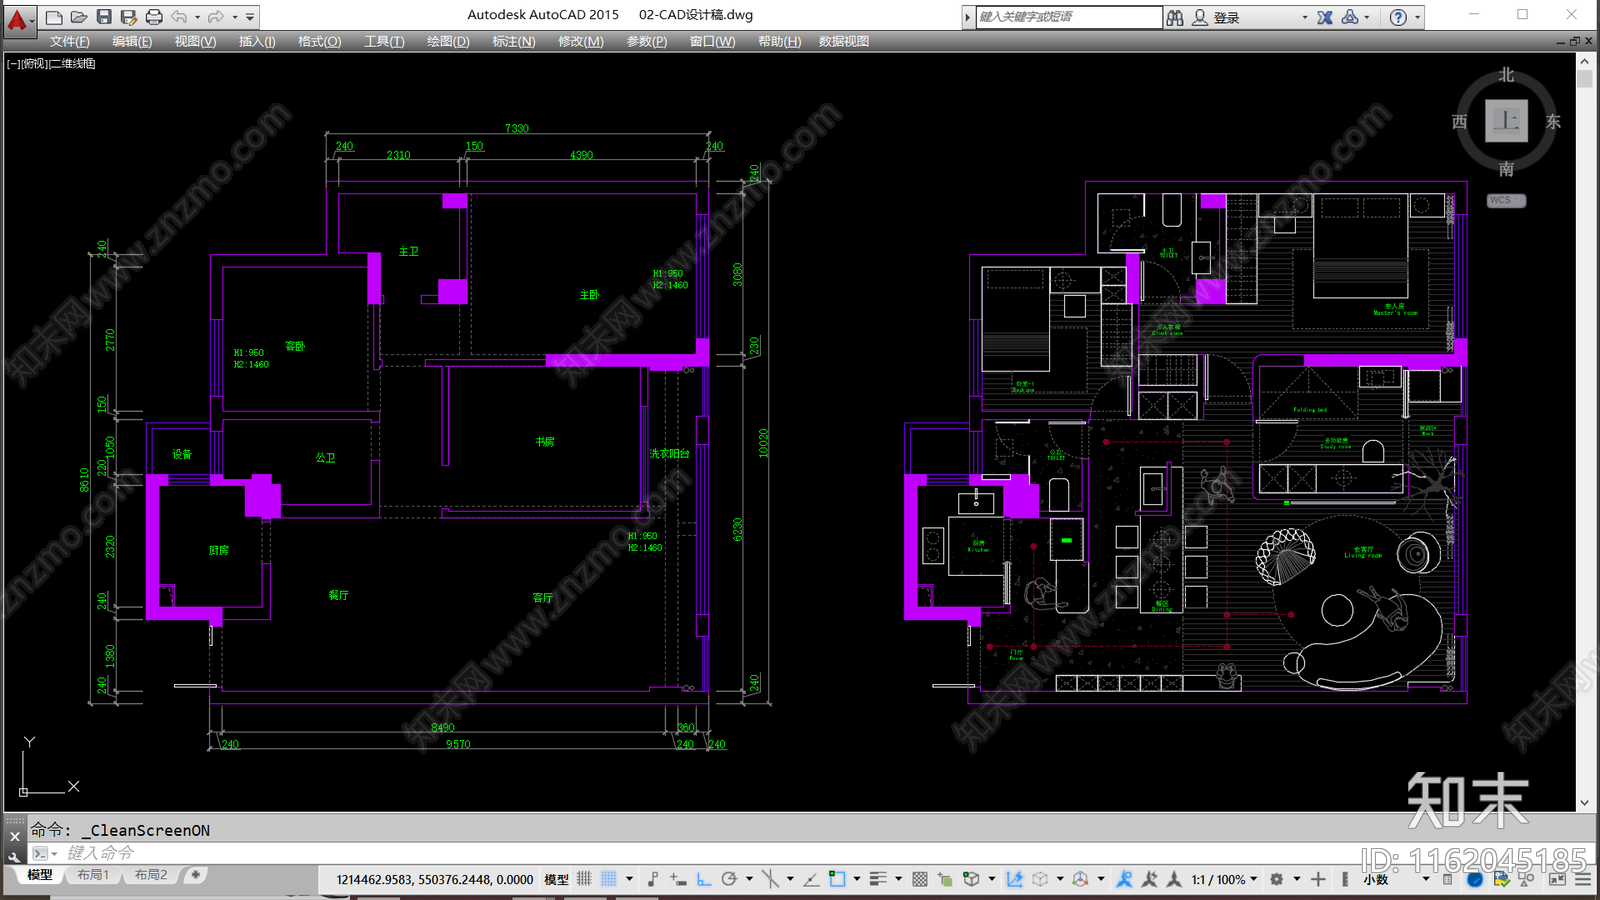Open the WCS coordinate system dropdown

1506,200
